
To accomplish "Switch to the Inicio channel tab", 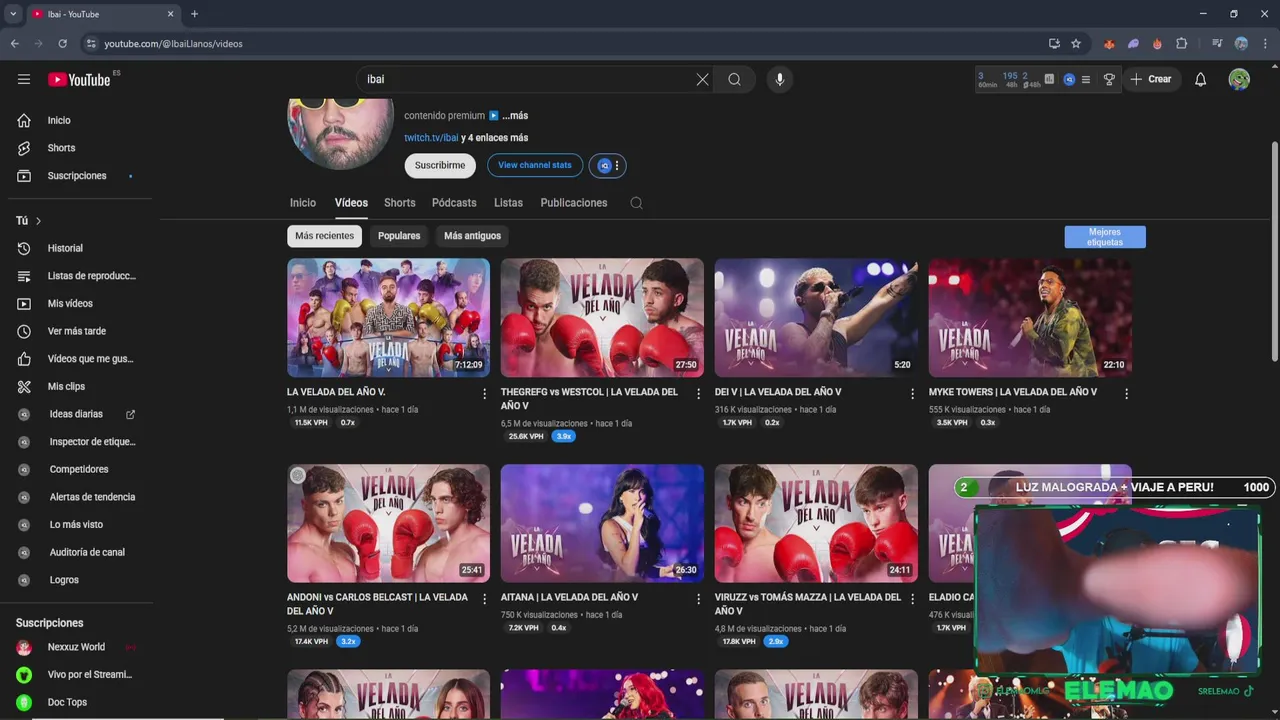I will [x=303, y=203].
